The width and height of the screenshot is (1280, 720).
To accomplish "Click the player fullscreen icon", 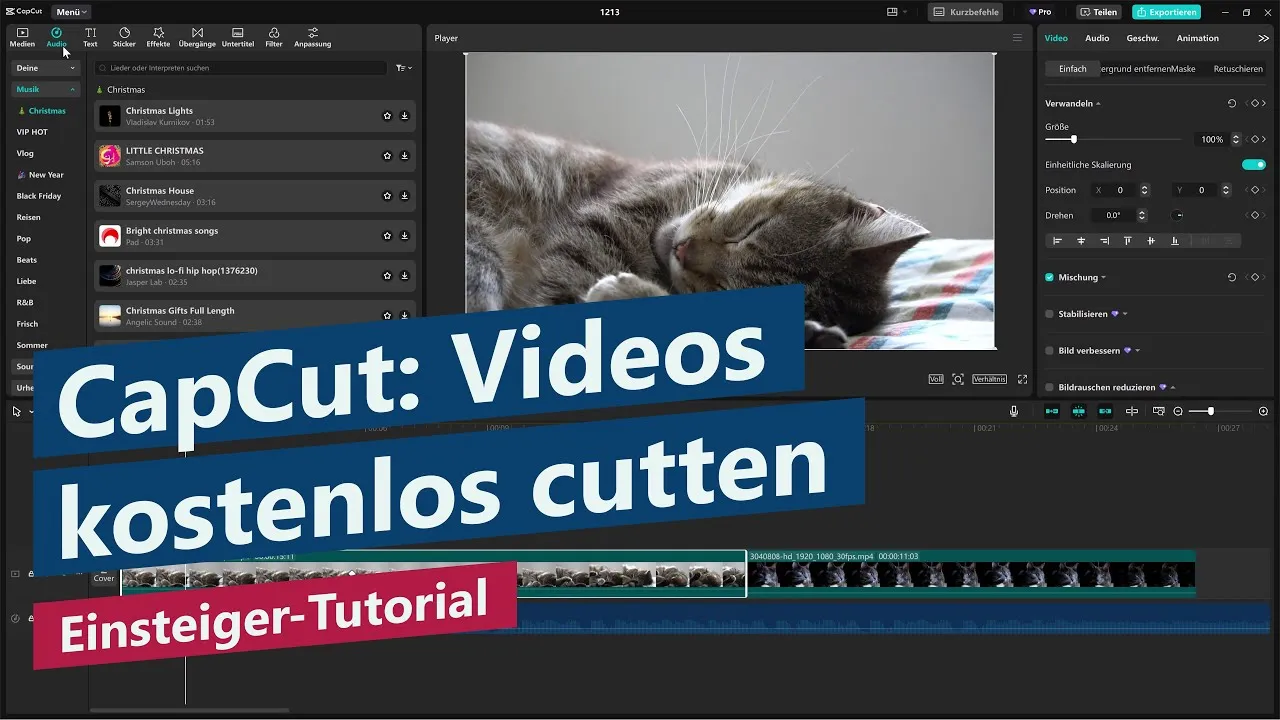I will click(1022, 379).
